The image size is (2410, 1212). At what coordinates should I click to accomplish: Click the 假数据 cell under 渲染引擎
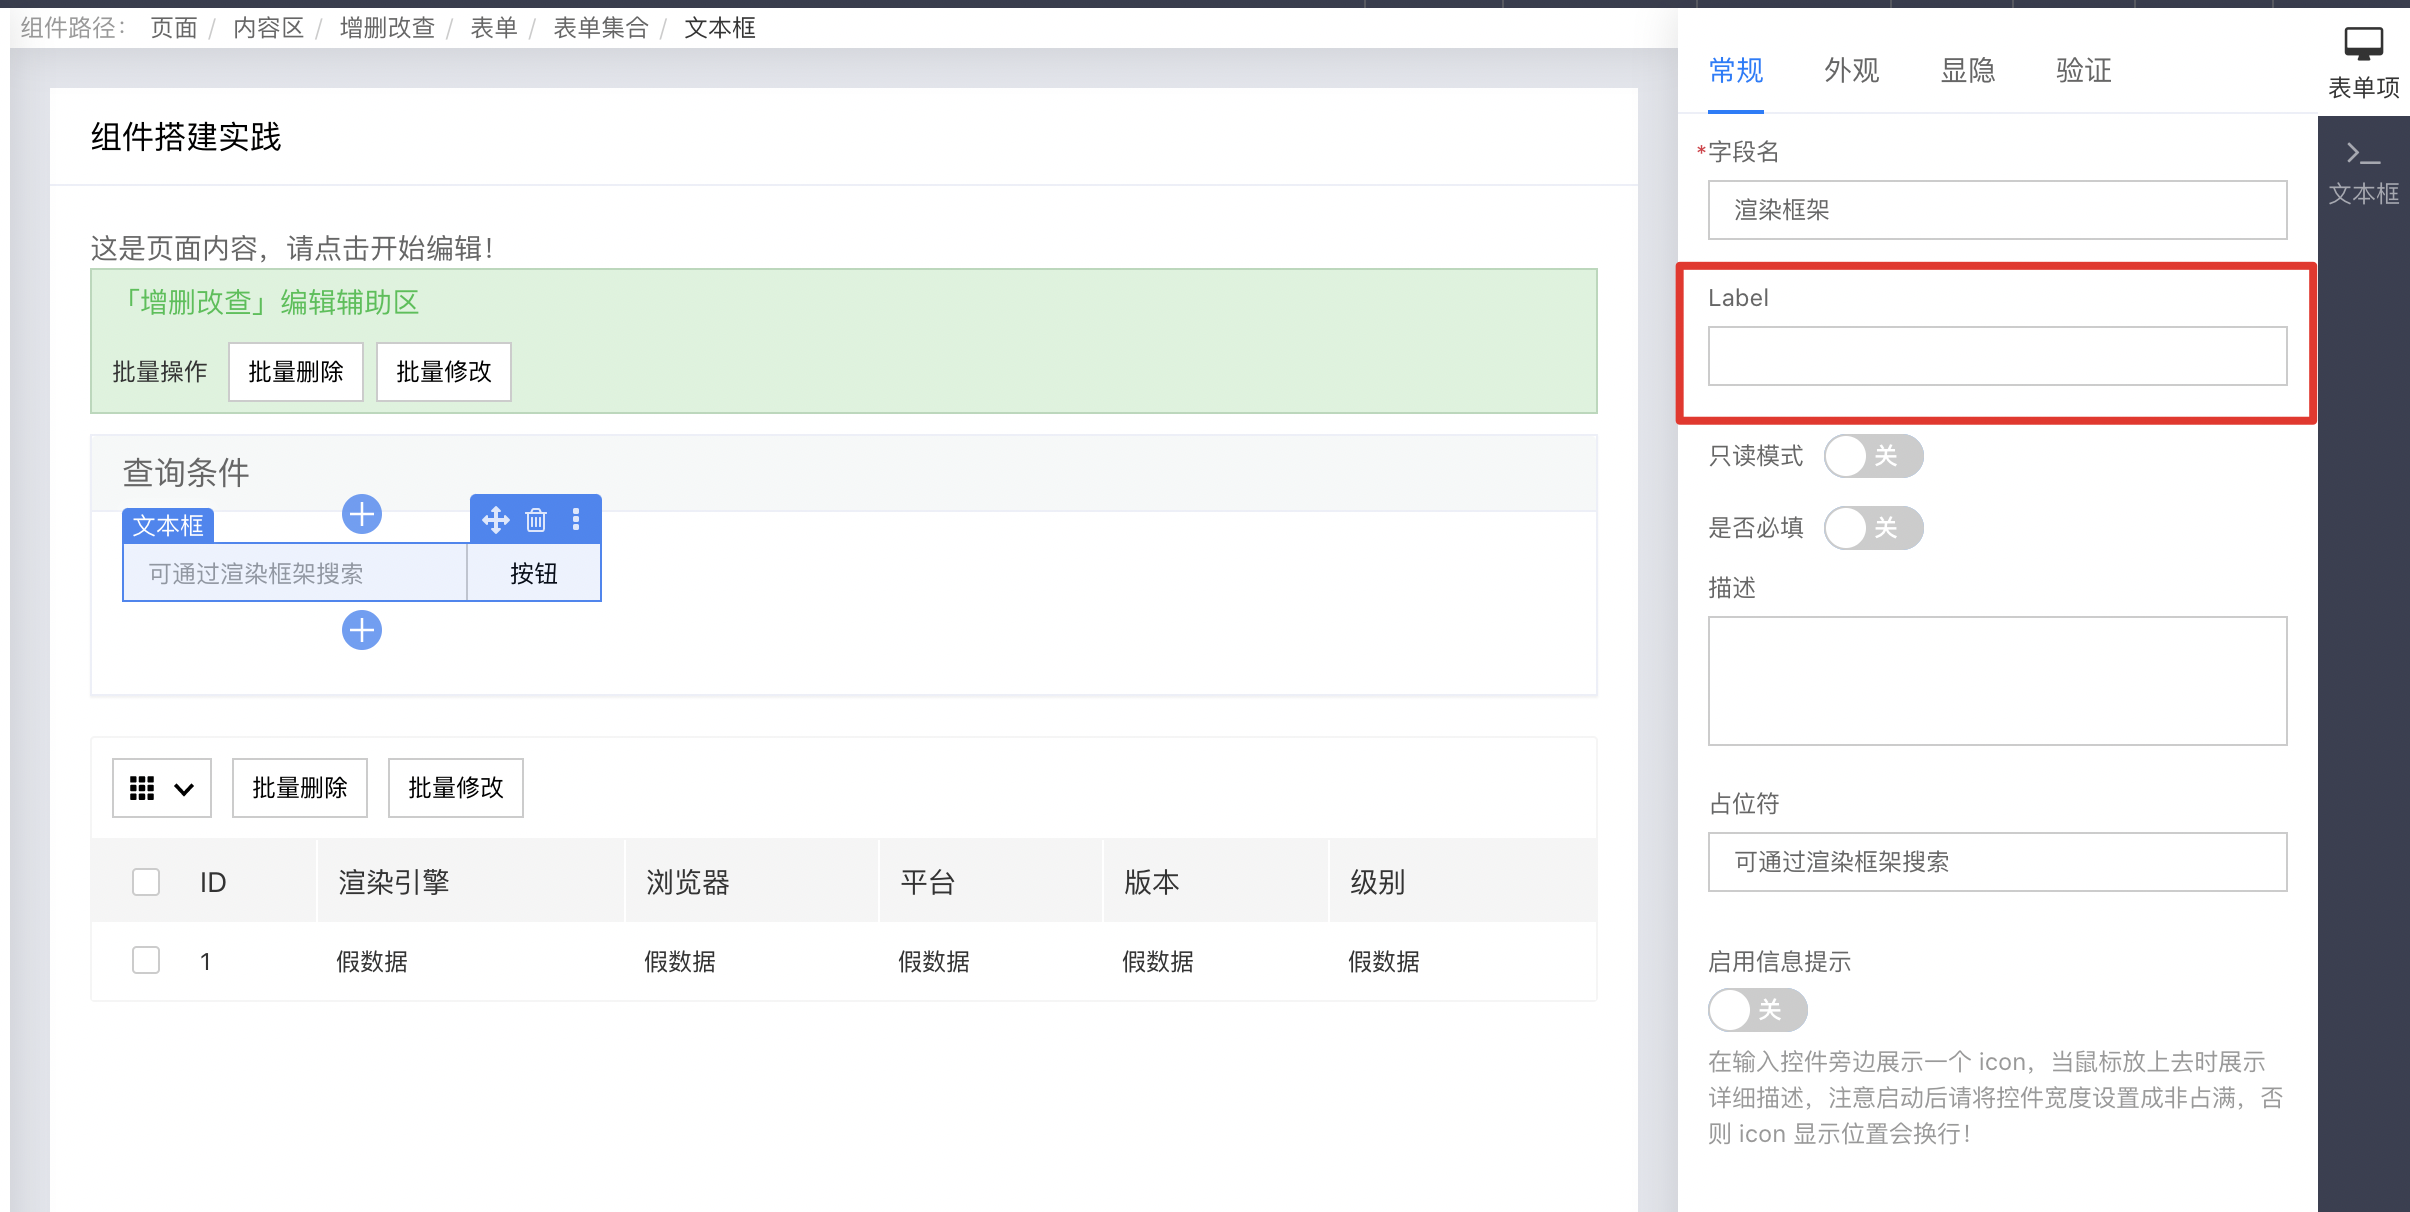372,962
